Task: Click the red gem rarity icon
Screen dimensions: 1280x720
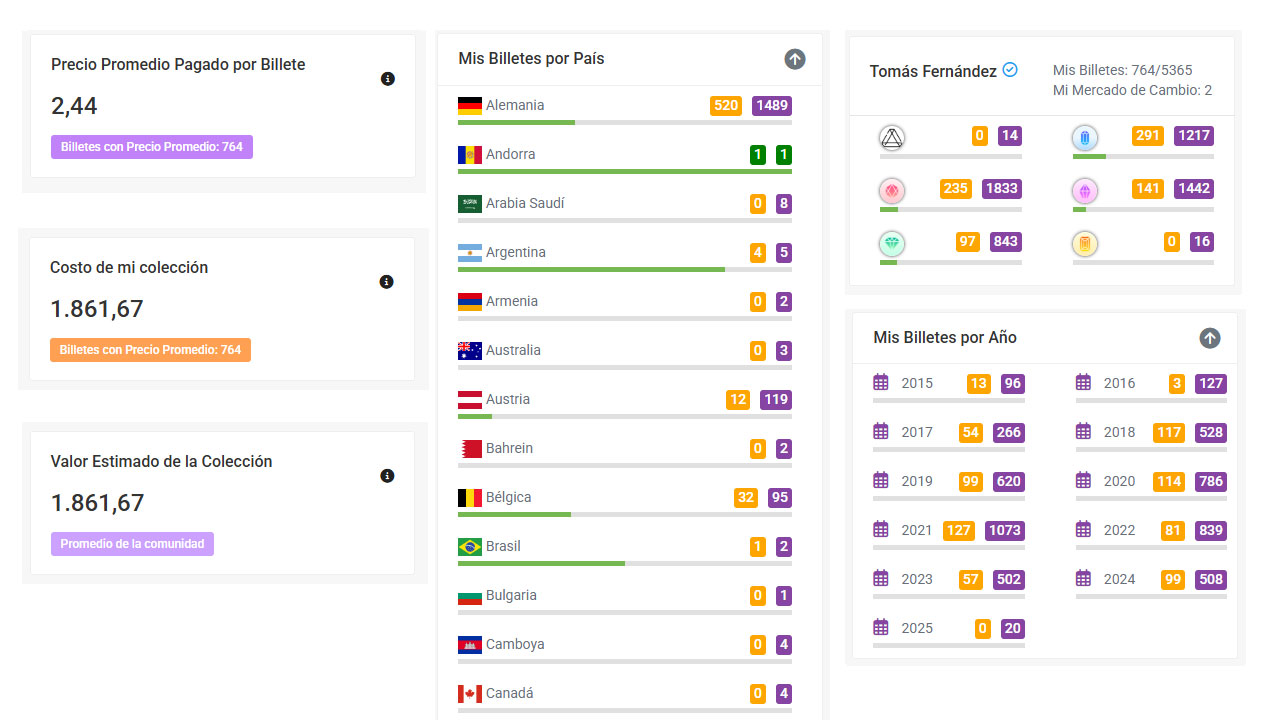Action: click(x=891, y=191)
